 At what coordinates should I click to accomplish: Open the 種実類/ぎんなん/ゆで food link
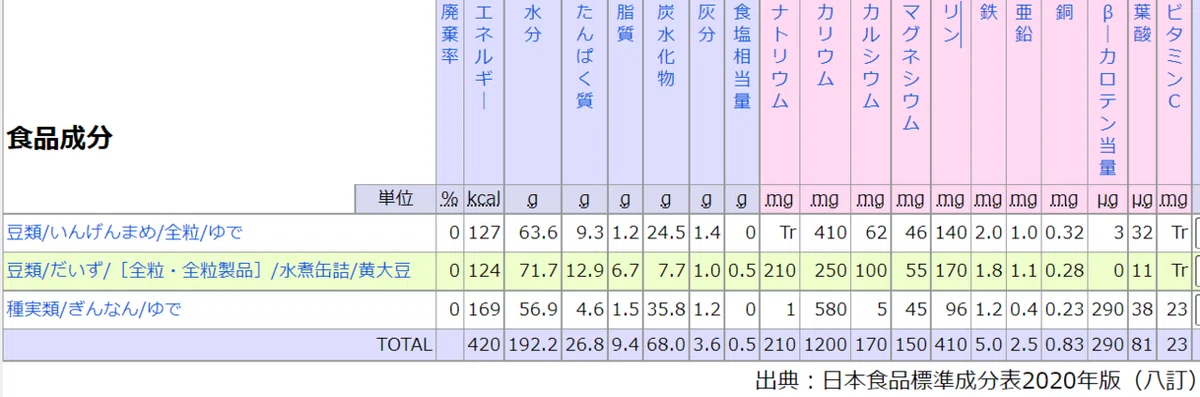pyautogui.click(x=94, y=309)
